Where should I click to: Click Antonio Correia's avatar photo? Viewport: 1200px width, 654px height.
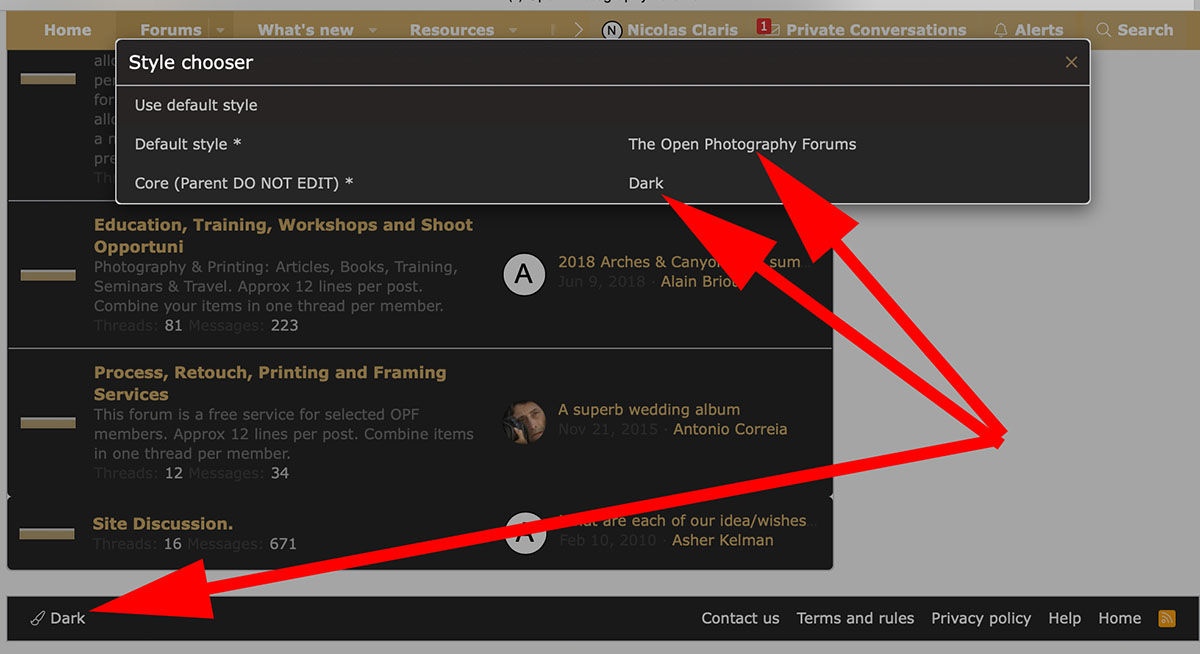[524, 421]
